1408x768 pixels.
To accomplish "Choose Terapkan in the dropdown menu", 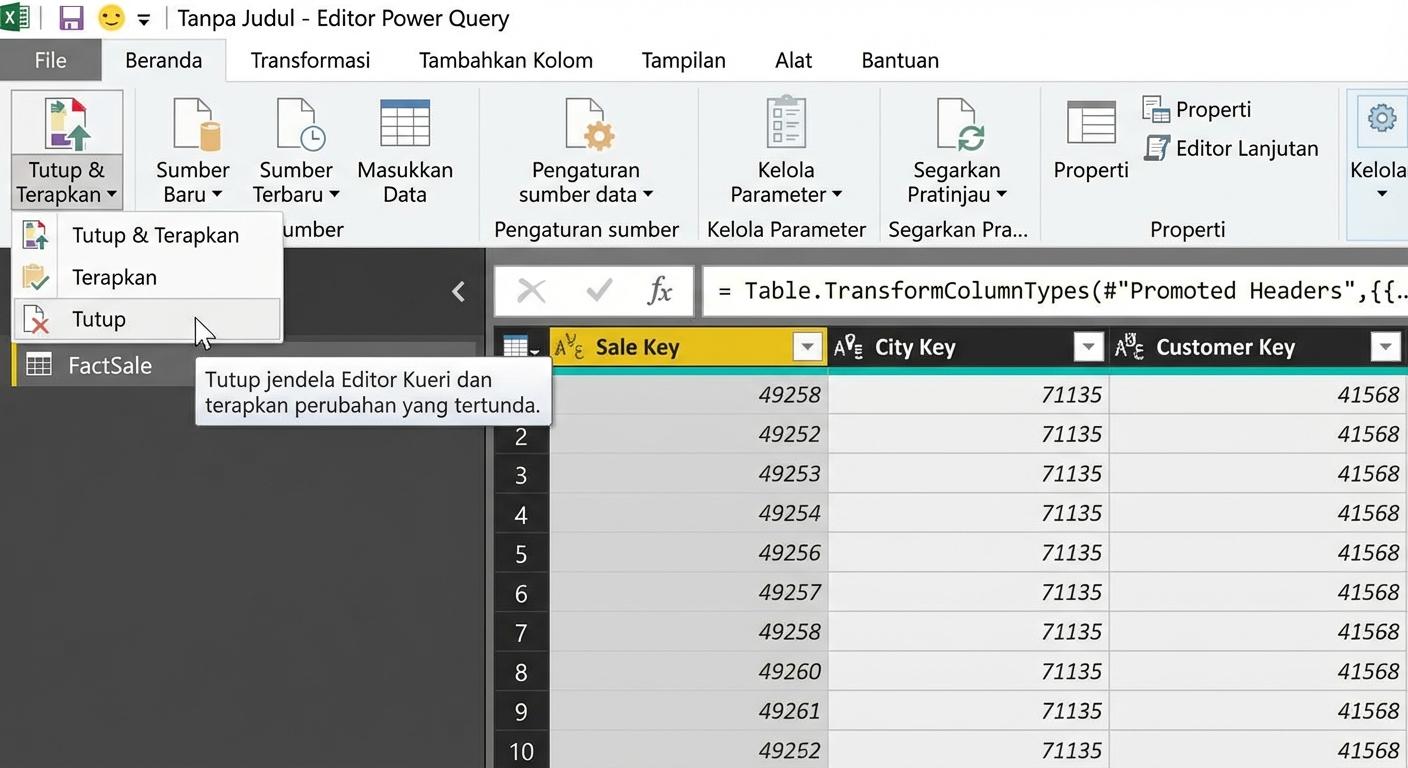I will [114, 277].
